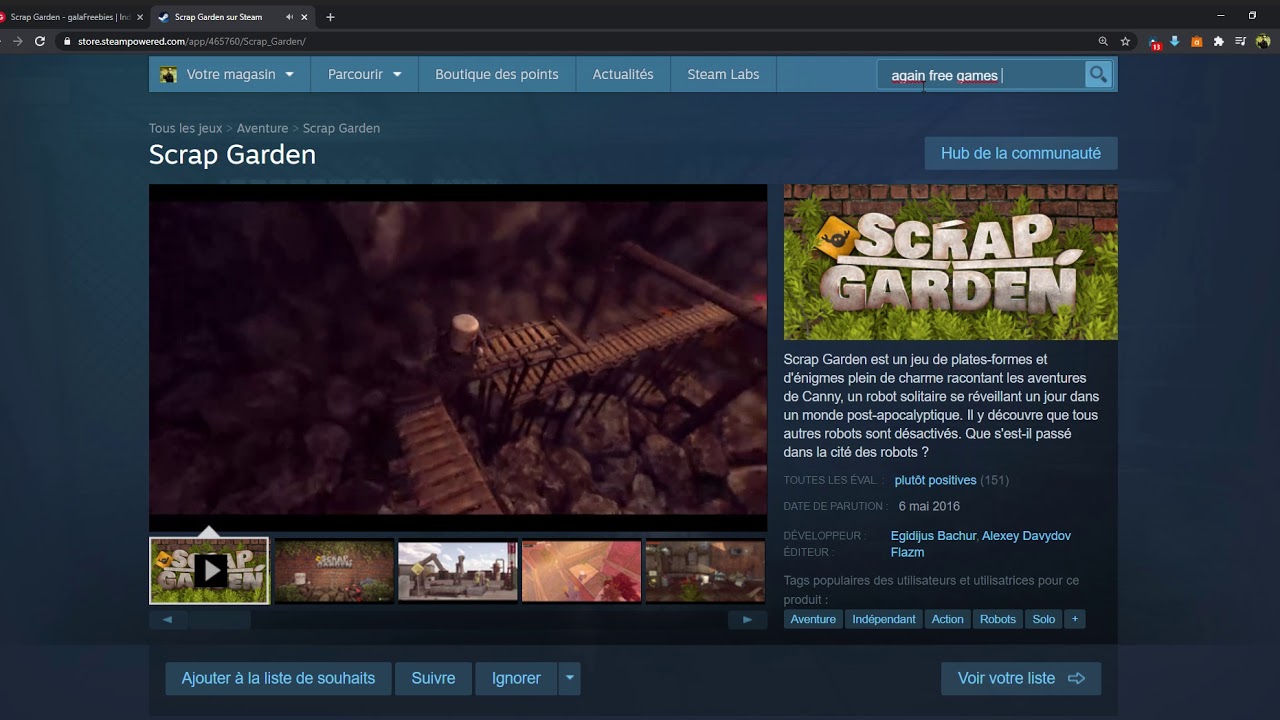Click the Steam search input field
The image size is (1280, 720).
coord(981,75)
